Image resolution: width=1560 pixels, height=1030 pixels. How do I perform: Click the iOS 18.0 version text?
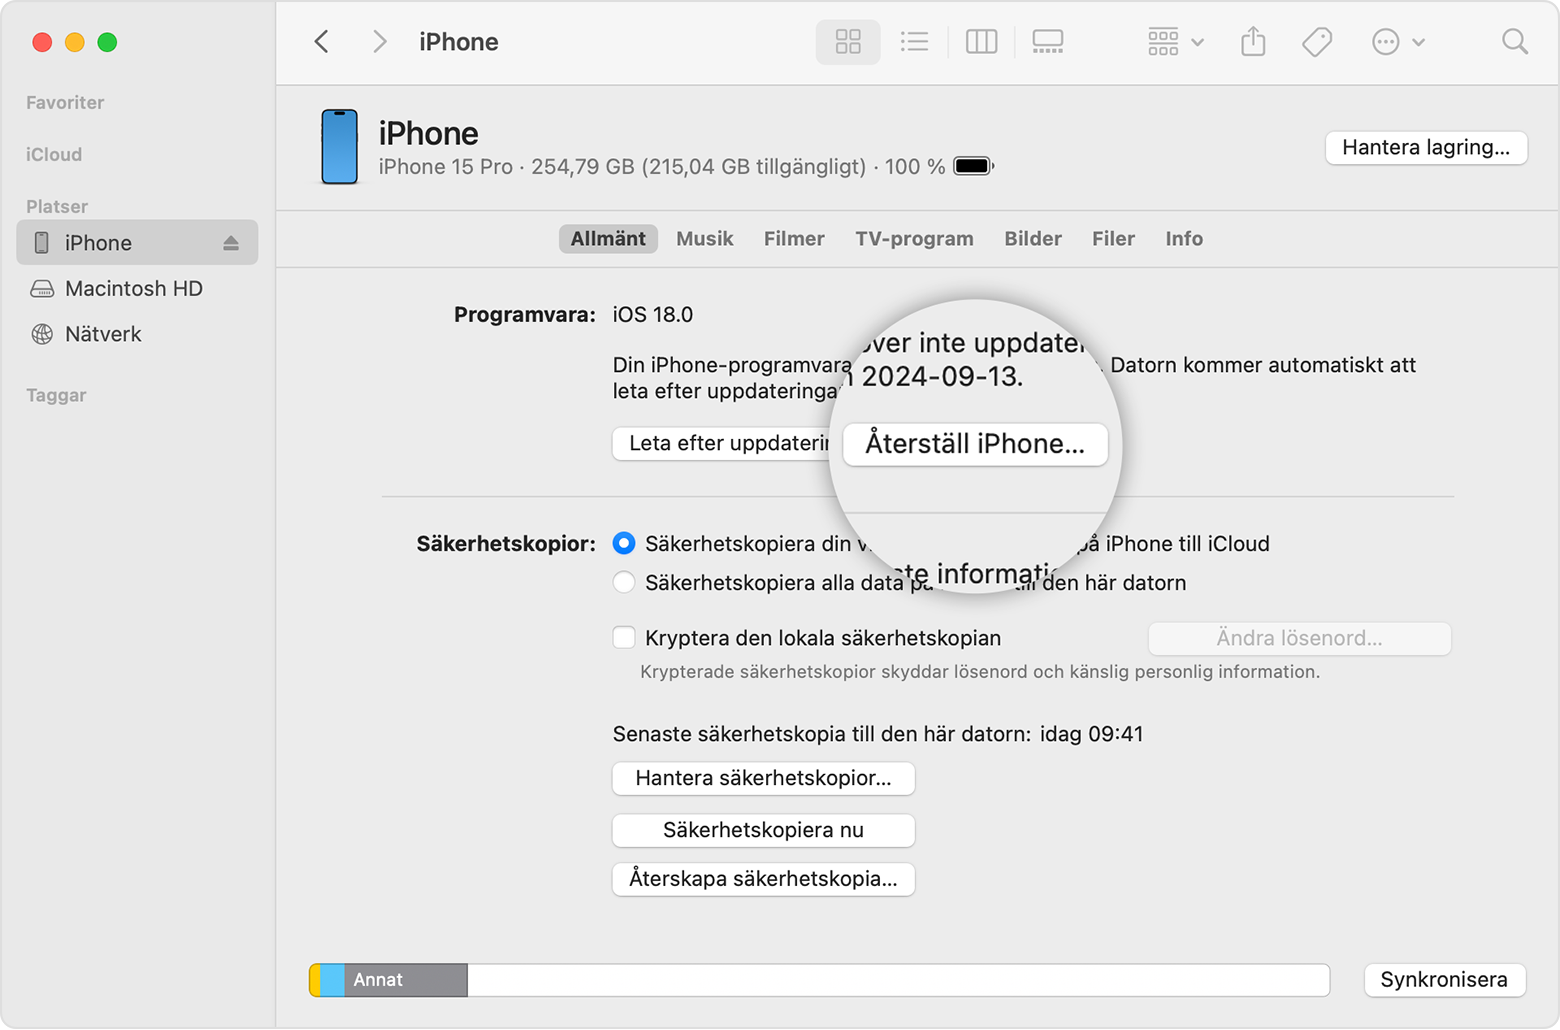point(653,315)
